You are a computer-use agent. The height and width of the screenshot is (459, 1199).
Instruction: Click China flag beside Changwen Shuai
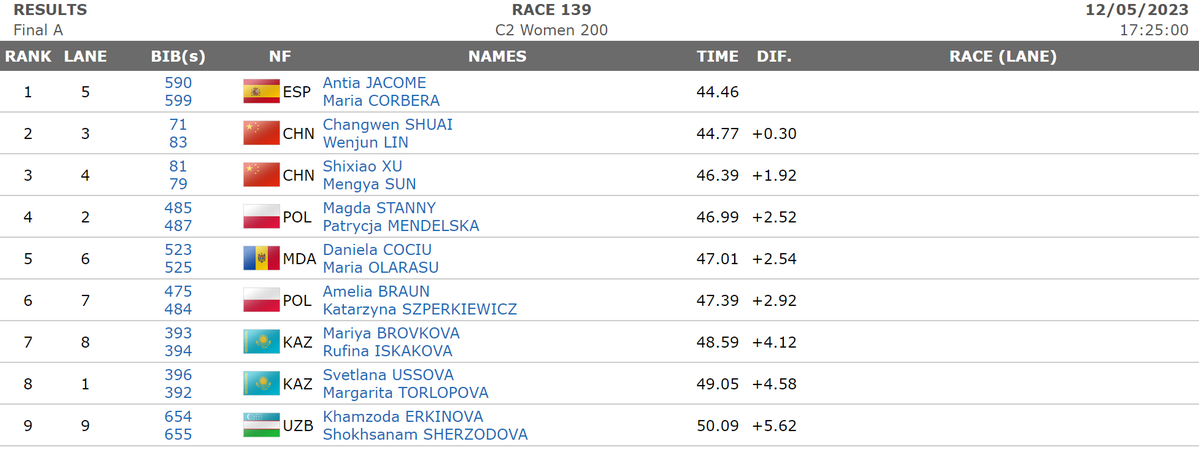pos(261,133)
